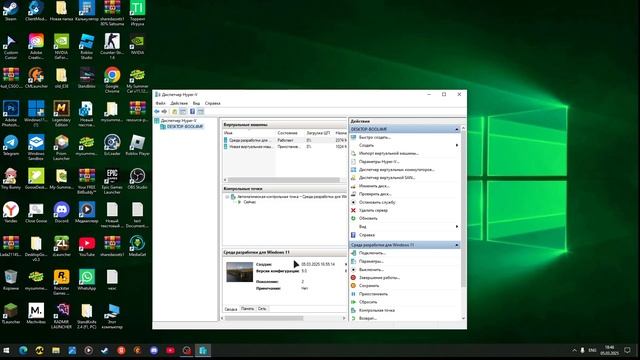
Task: Click Refresh (Обновить) action
Action: (368, 218)
